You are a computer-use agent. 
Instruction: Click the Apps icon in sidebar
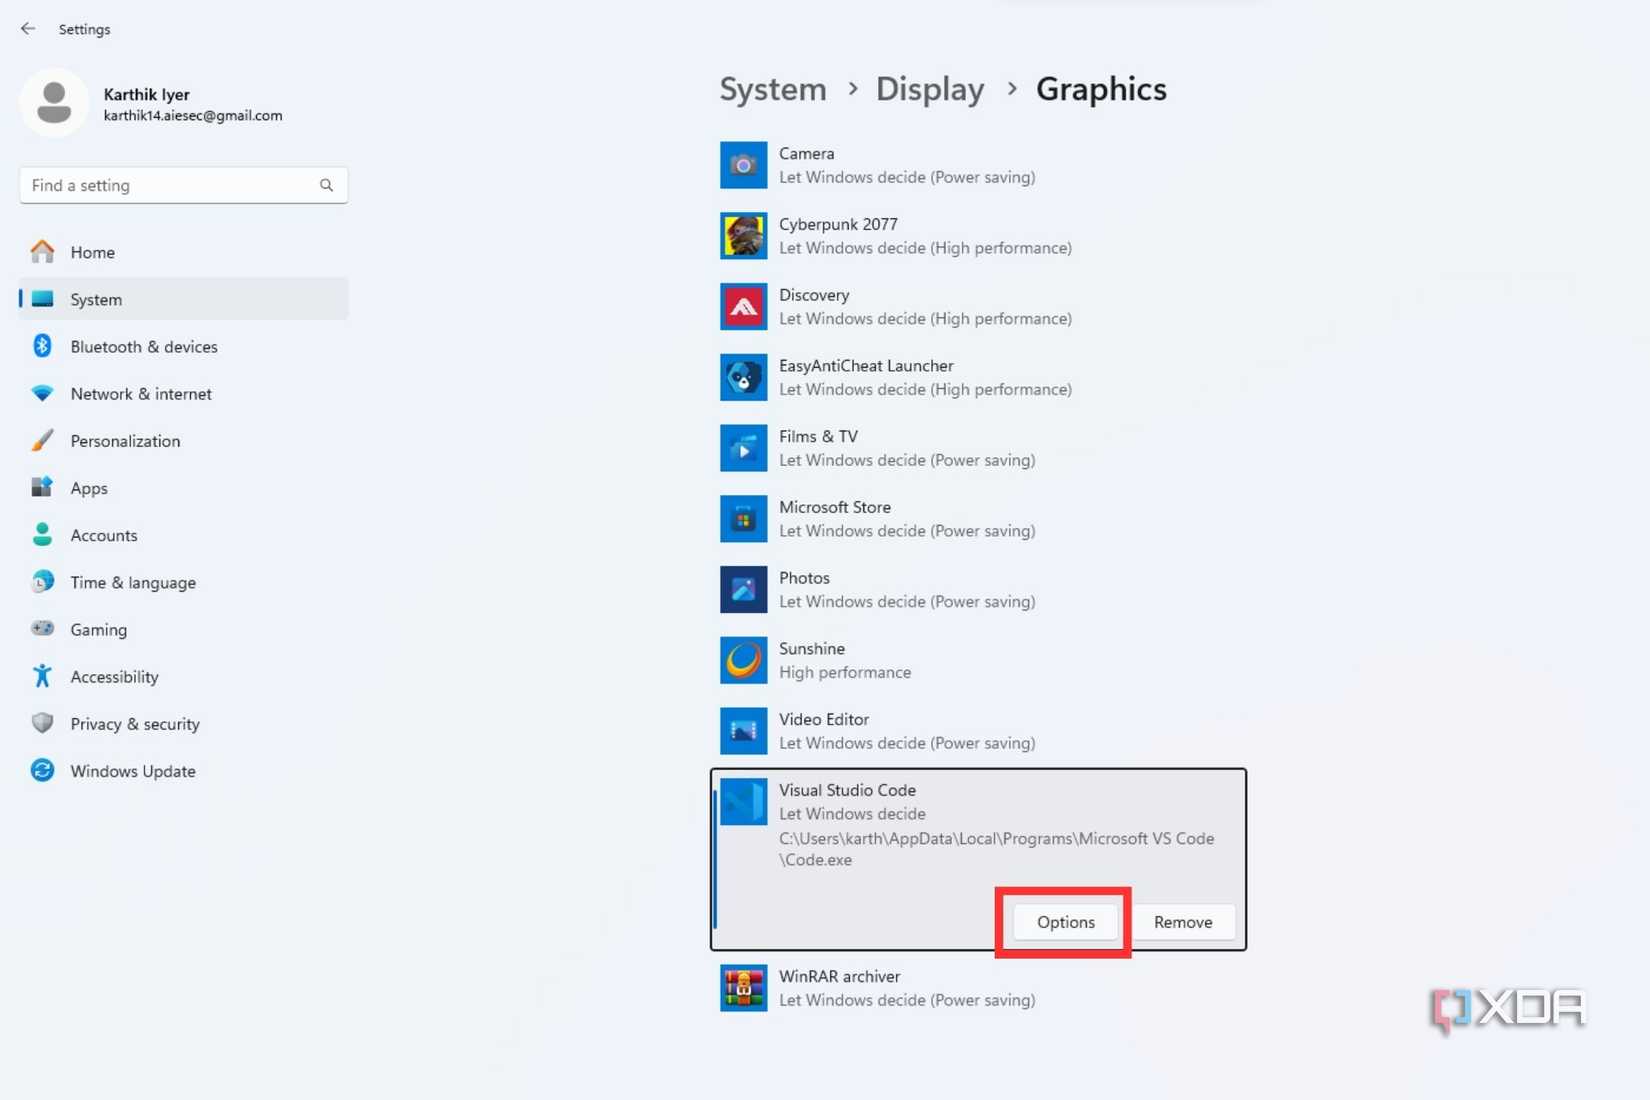[x=42, y=487]
